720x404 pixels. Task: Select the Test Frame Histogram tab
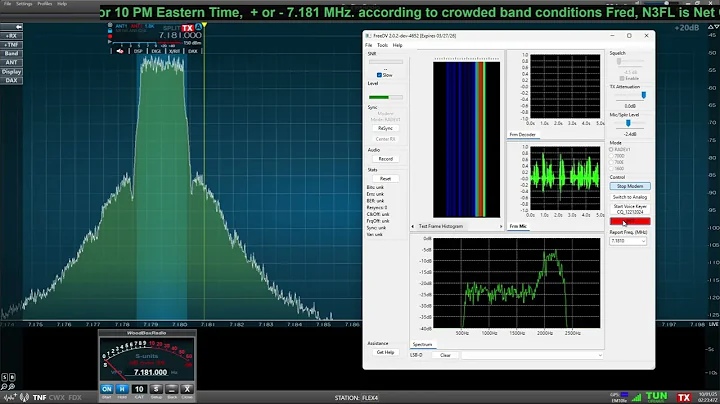coord(441,226)
